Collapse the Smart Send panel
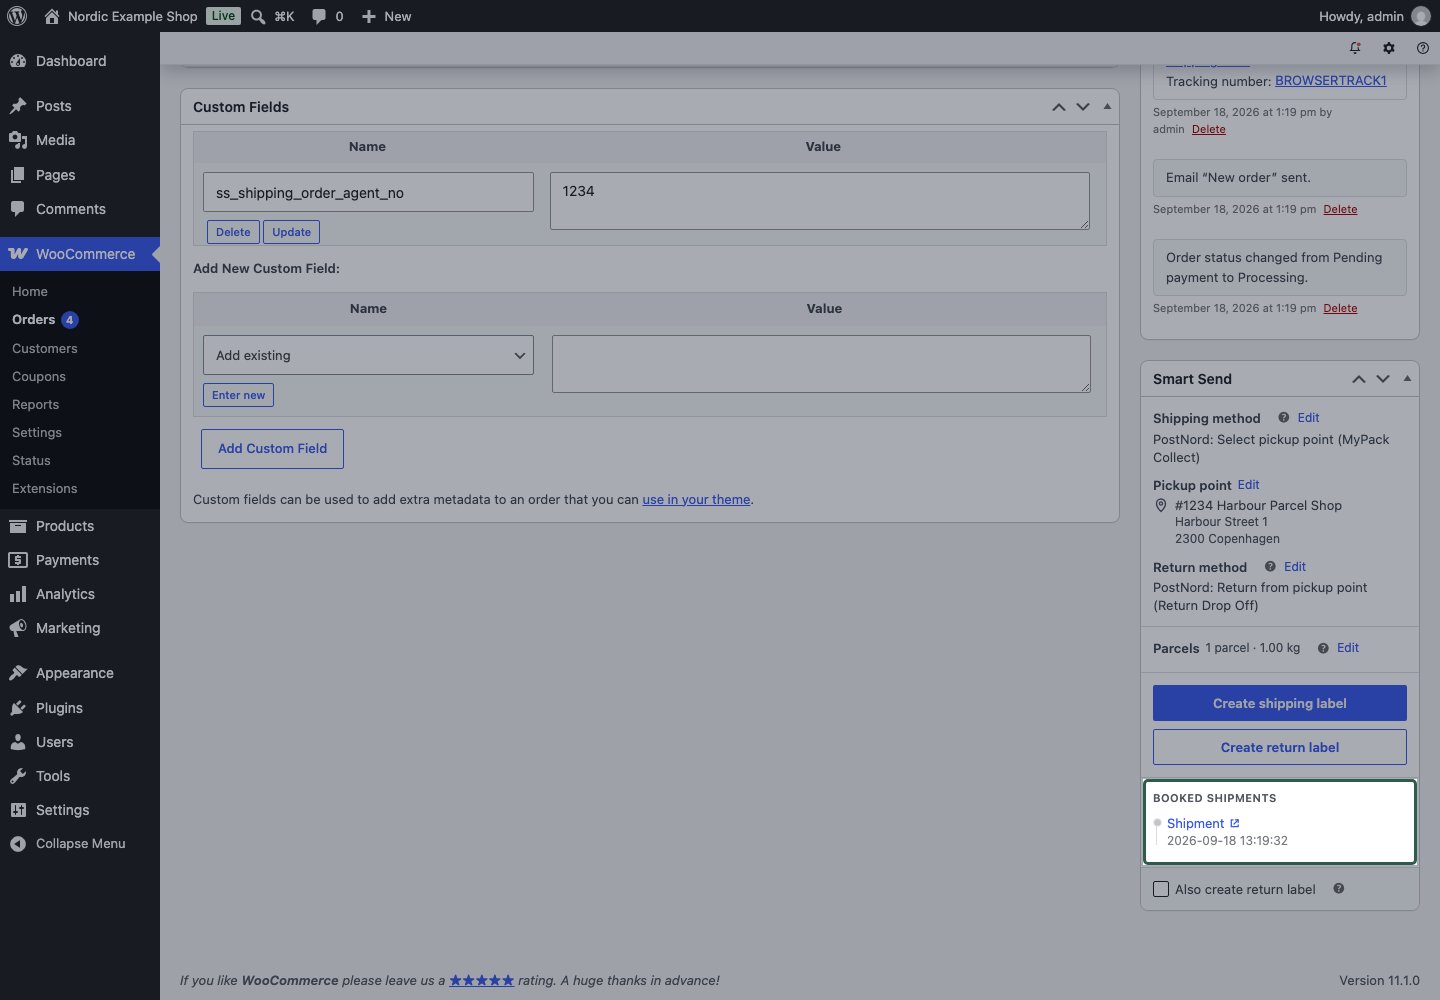The image size is (1440, 1000). pos(1407,379)
